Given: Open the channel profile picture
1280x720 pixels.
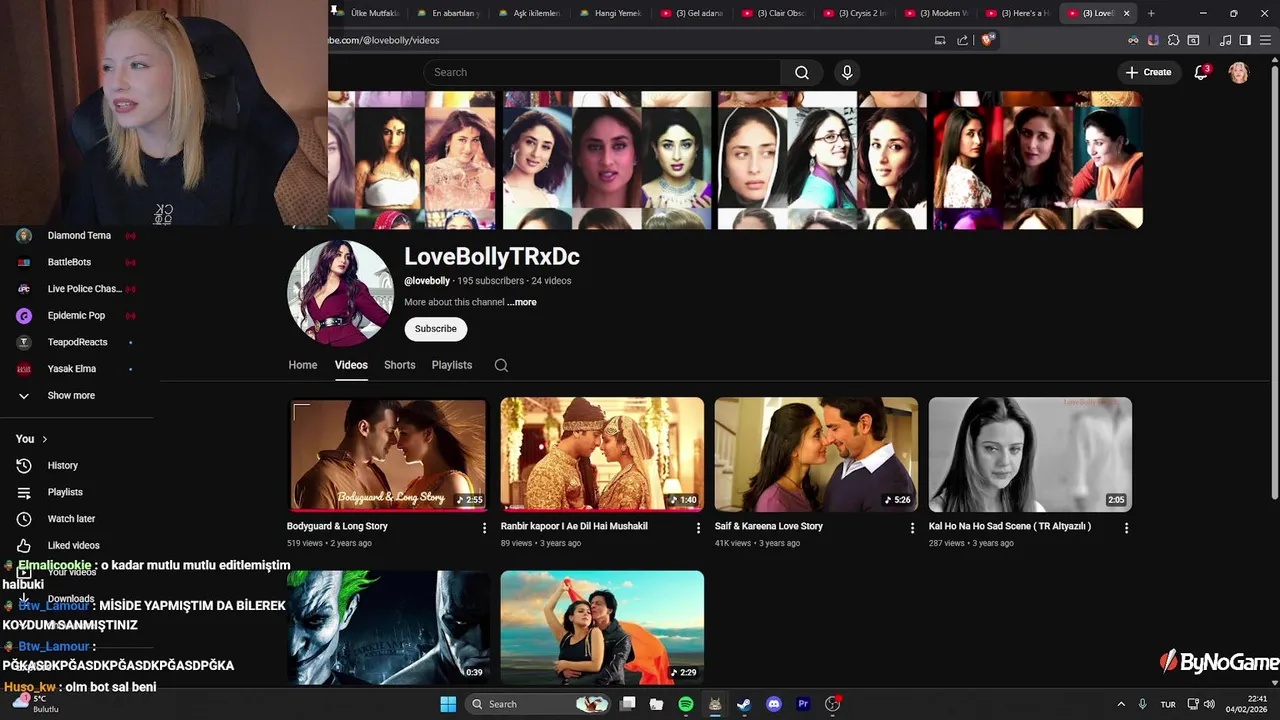Looking at the screenshot, I should [x=340, y=293].
